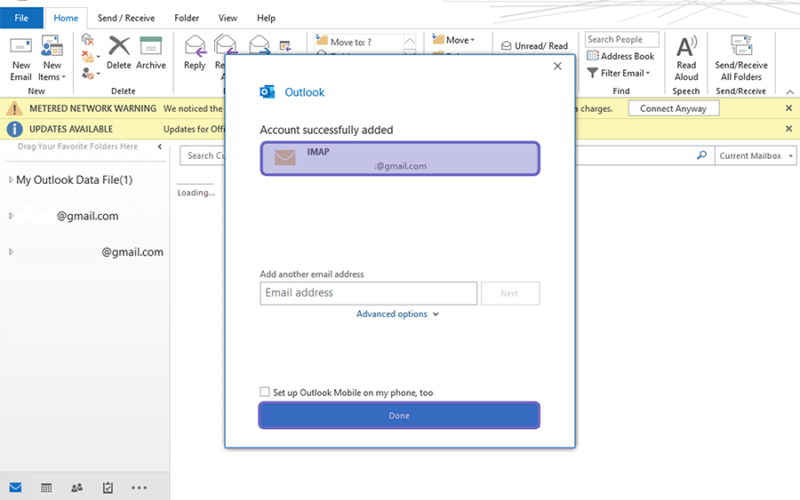This screenshot has height=500, width=800.
Task: Click the New Email icon
Action: click(x=20, y=46)
